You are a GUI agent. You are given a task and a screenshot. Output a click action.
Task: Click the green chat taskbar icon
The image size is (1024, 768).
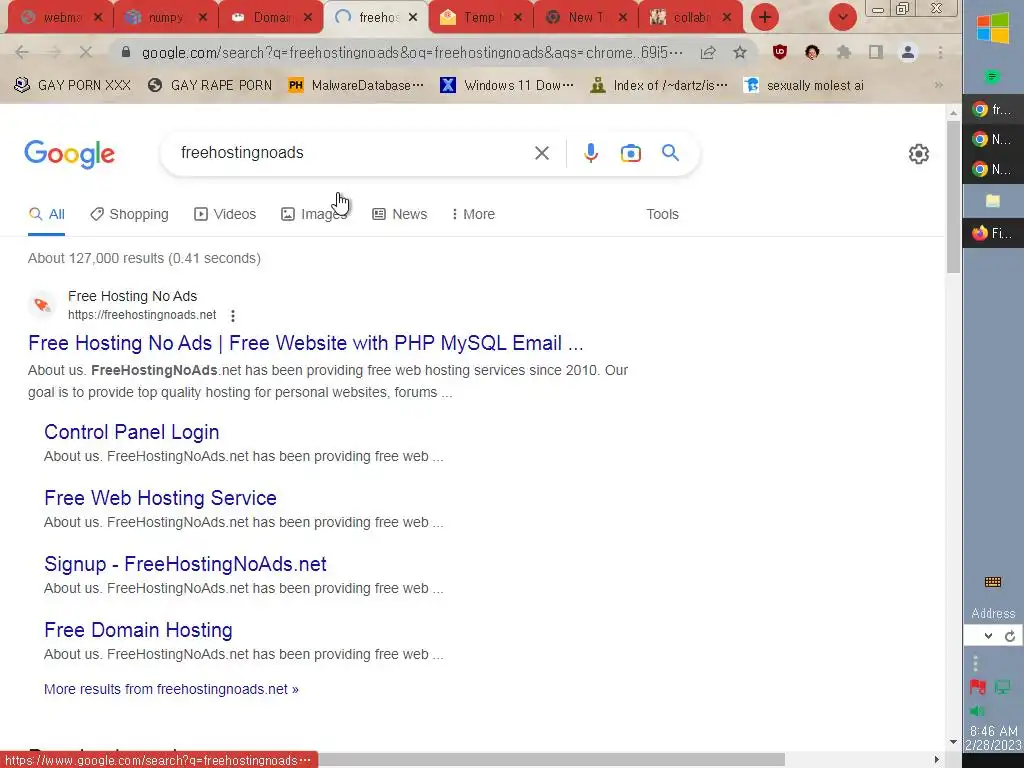992,77
